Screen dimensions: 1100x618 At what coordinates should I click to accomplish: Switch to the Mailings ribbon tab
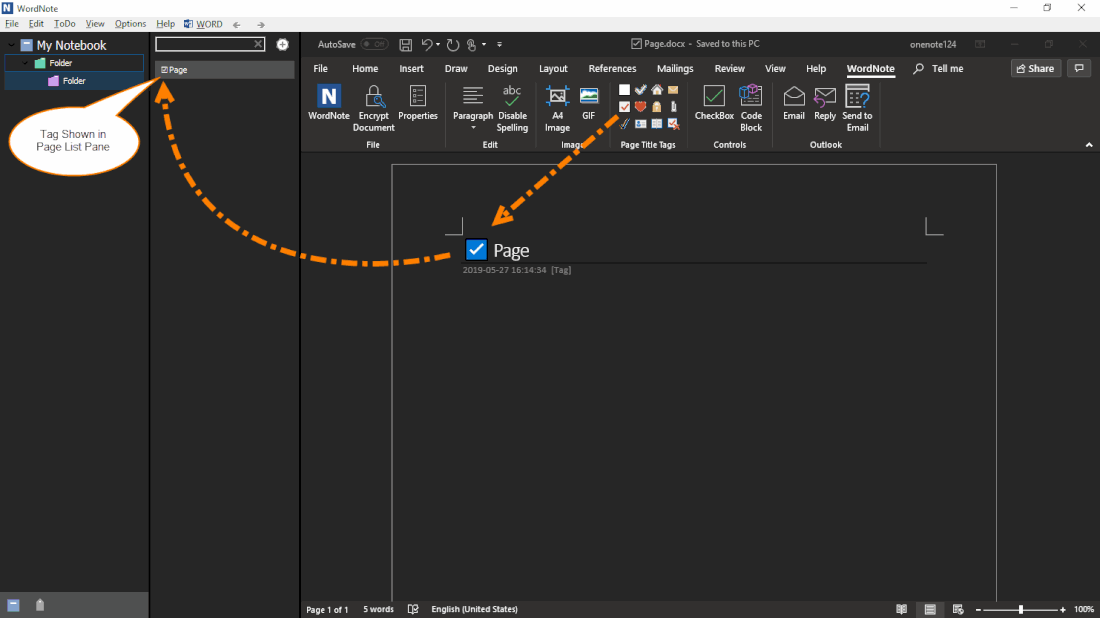(675, 68)
